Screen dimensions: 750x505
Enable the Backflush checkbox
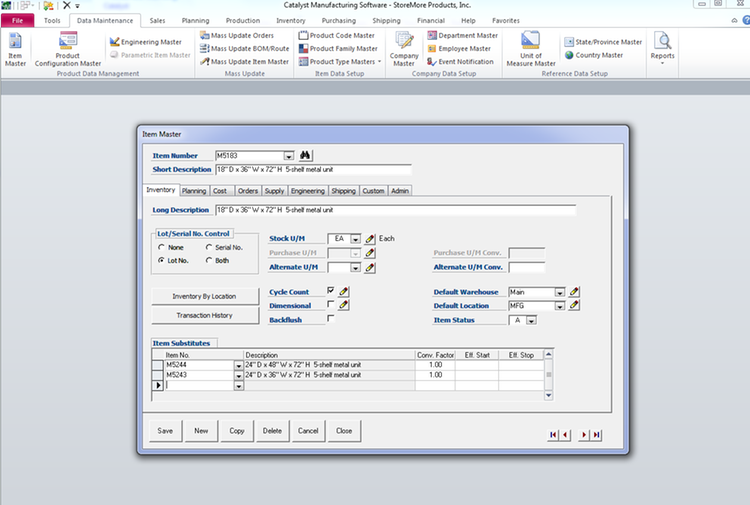331,318
